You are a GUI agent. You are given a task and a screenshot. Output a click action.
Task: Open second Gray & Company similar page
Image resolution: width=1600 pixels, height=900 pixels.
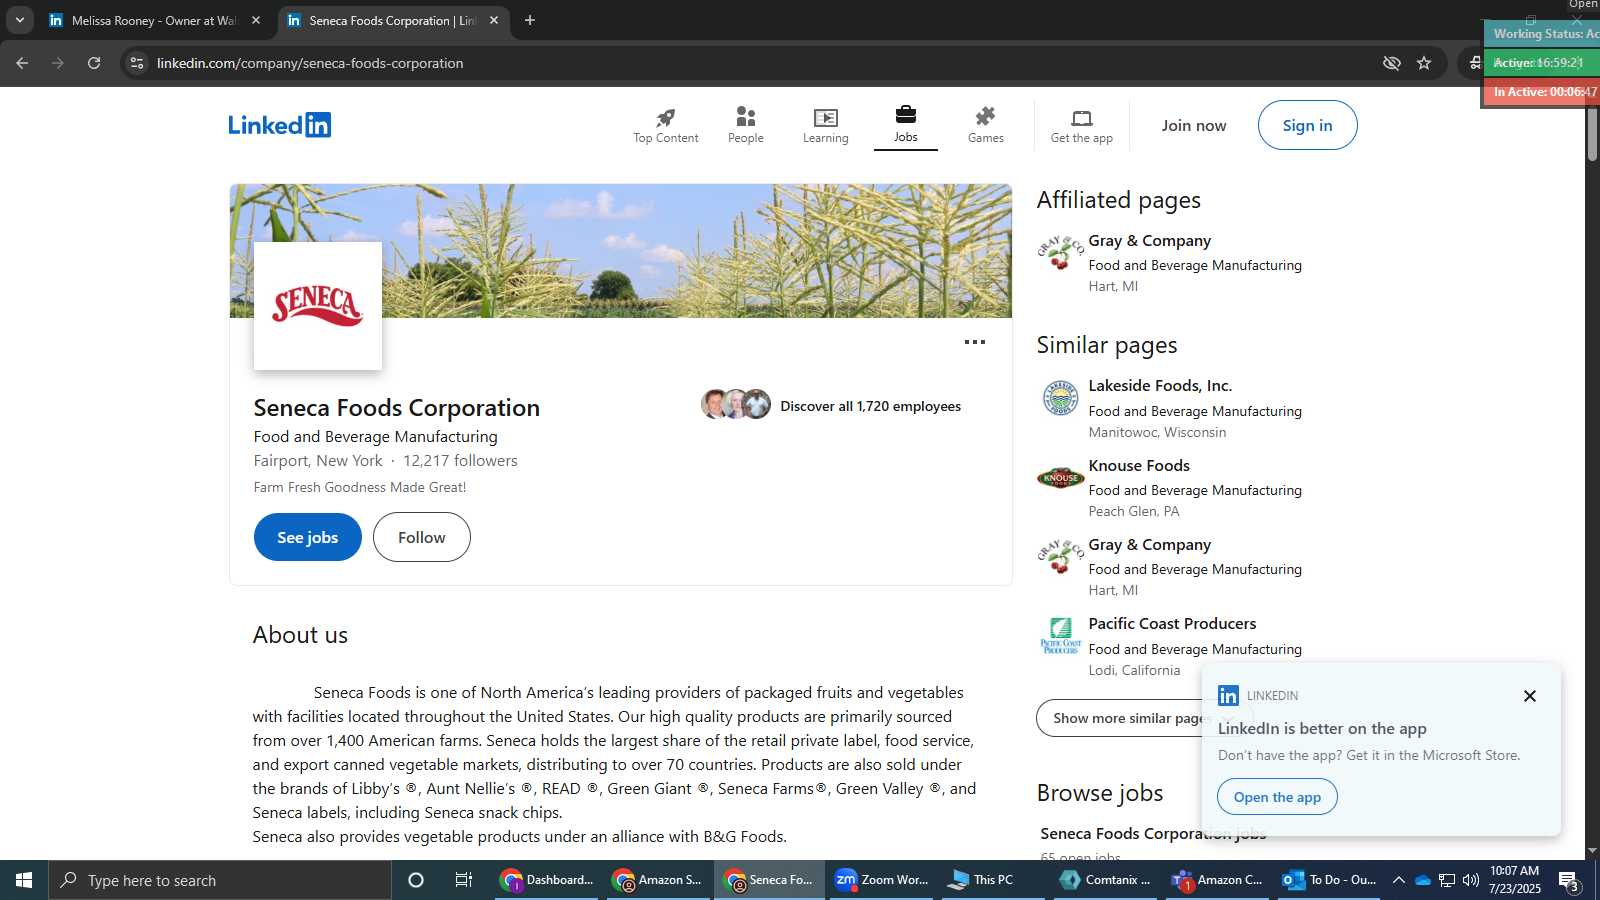click(x=1149, y=545)
